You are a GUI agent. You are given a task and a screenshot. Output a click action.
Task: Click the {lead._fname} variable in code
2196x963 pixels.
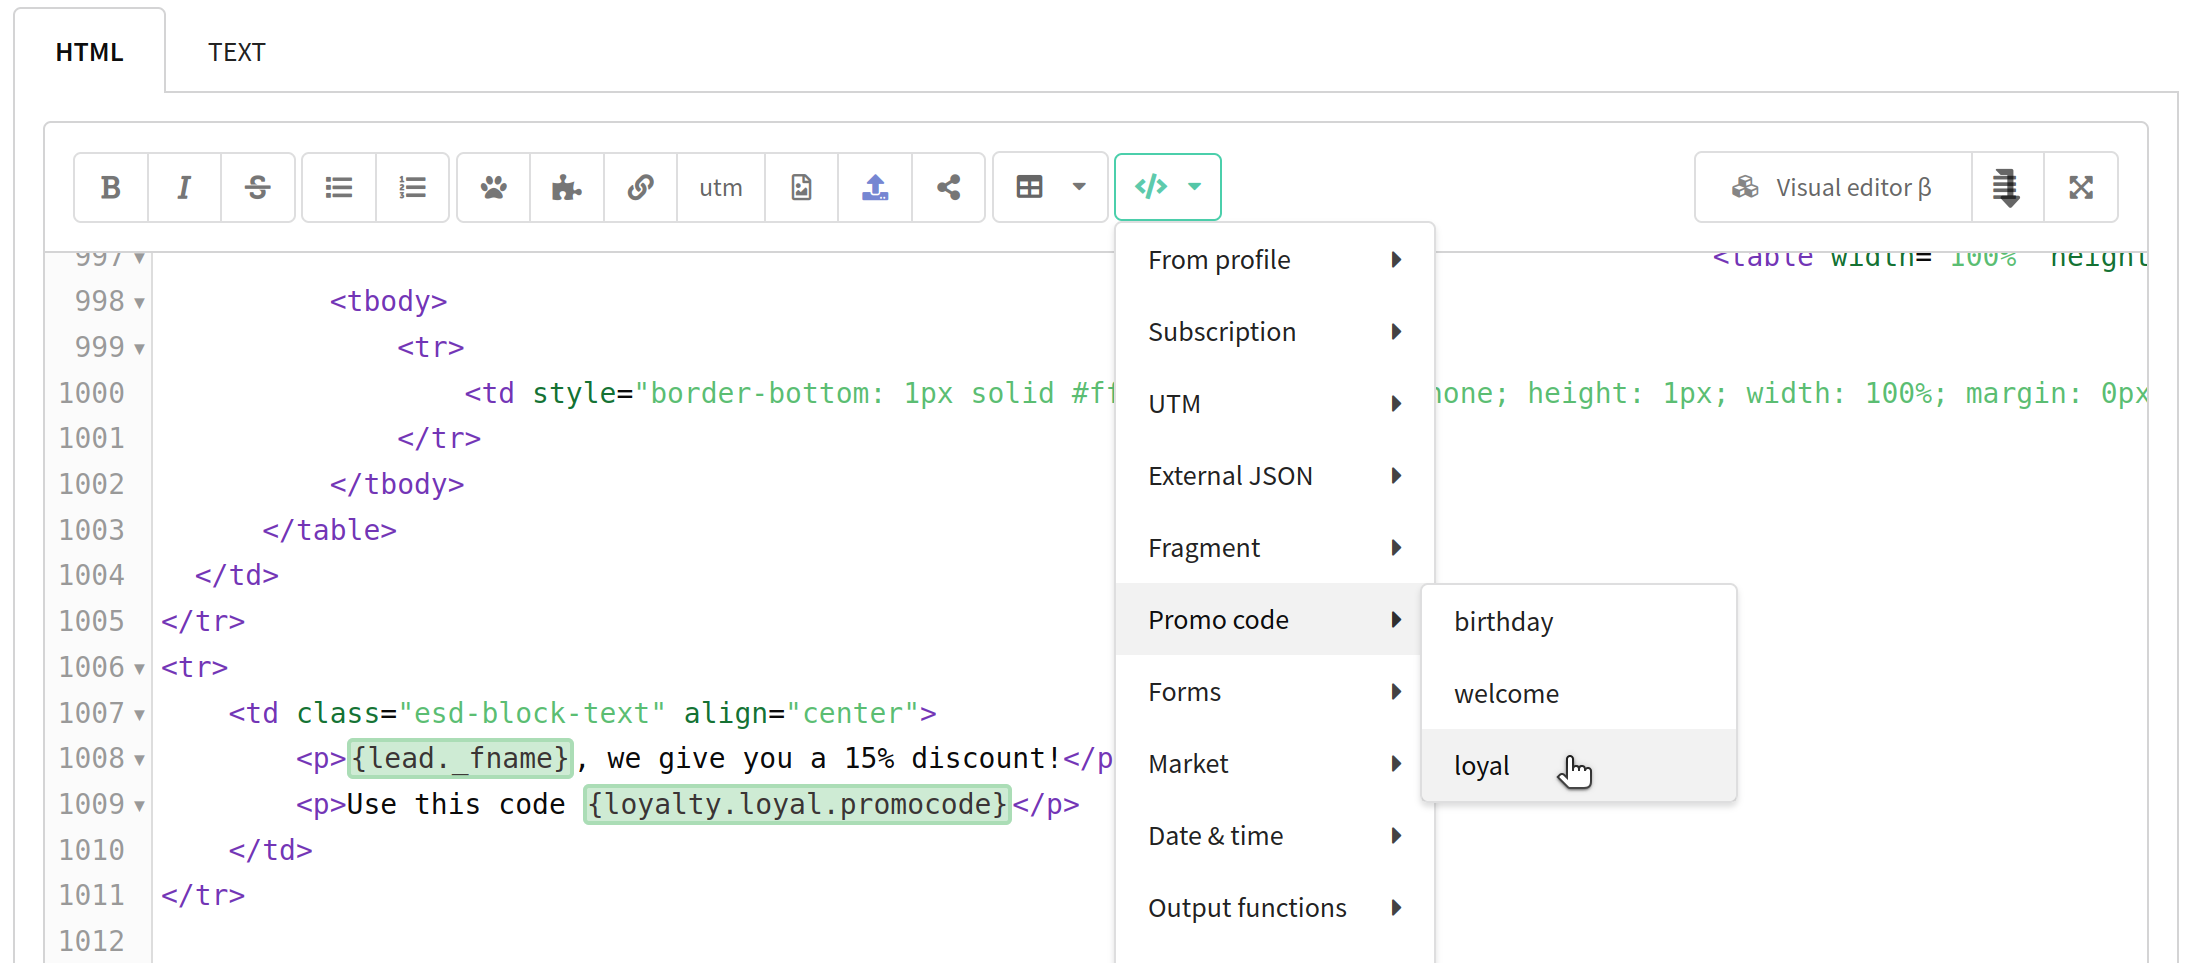pos(460,758)
